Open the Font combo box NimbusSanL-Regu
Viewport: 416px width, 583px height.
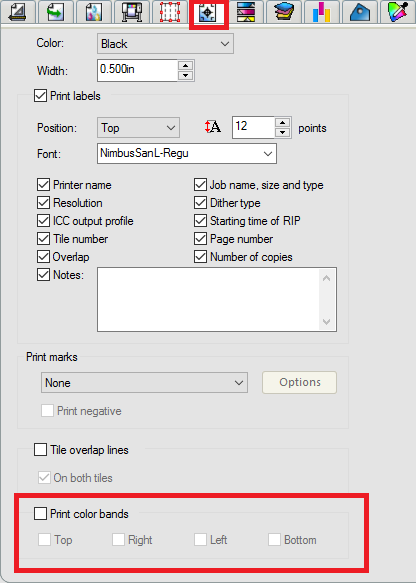[187, 153]
